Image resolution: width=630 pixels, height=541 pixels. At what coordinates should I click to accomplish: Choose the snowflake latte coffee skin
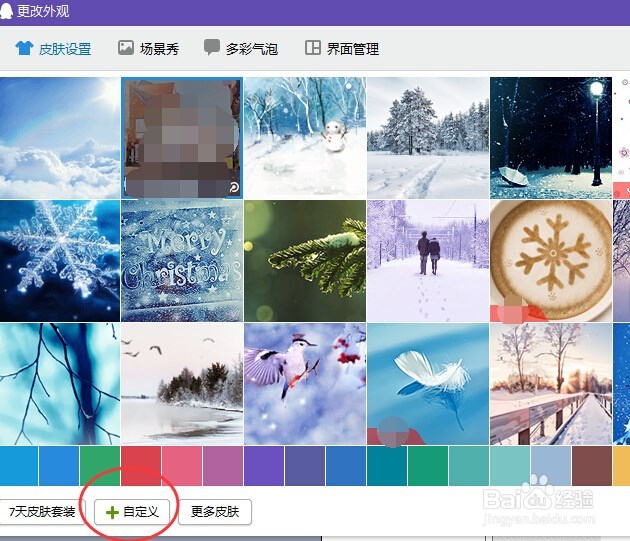[x=551, y=261]
